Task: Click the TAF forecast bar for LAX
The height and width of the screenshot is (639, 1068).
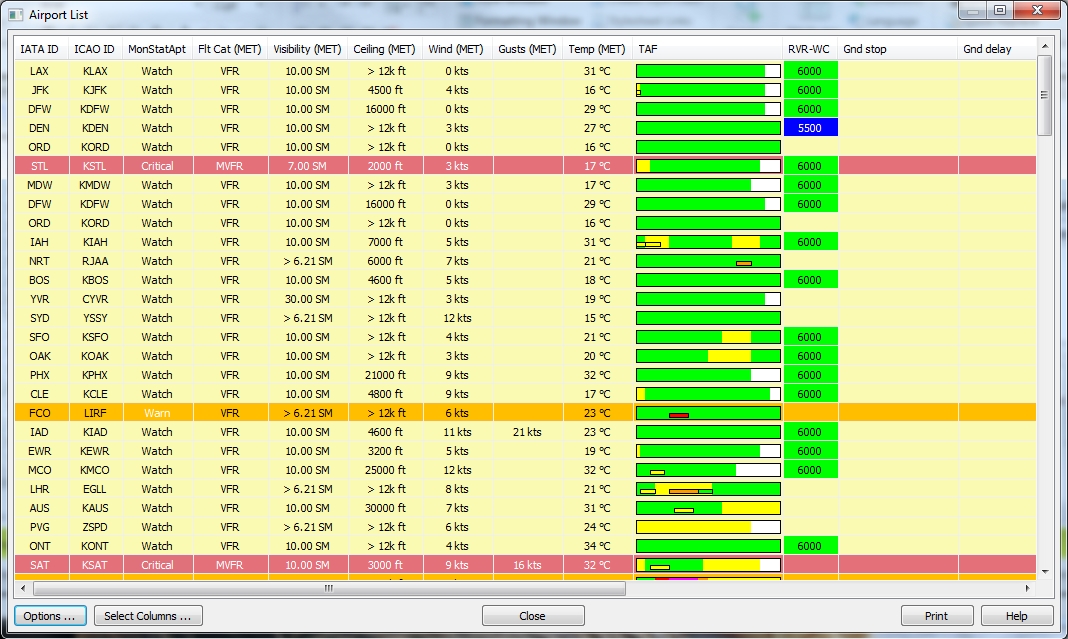Action: point(708,71)
